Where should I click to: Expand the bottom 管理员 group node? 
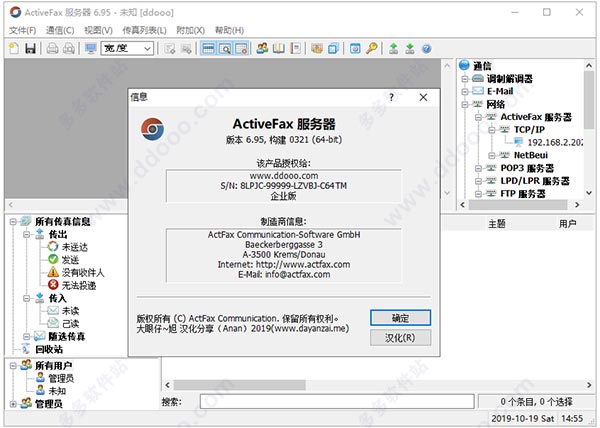(13, 404)
